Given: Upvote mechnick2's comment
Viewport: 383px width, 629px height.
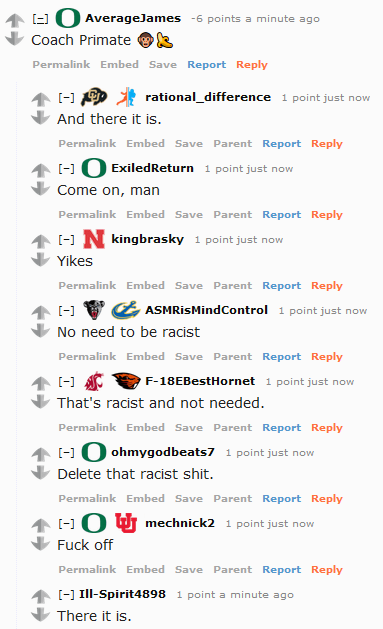Looking at the screenshot, I should 41,526.
